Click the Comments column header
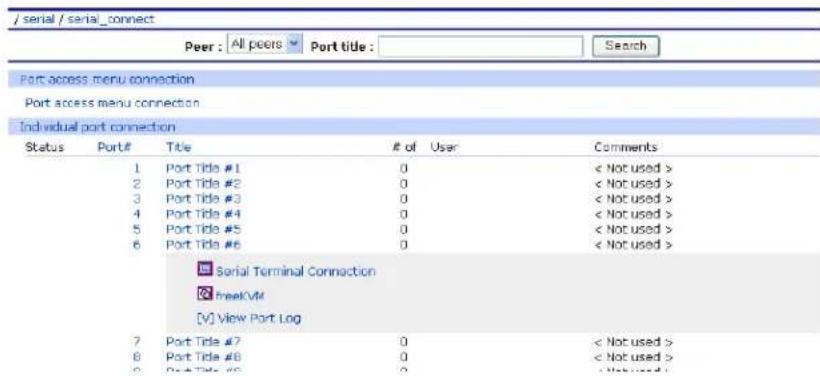 pyautogui.click(x=625, y=147)
